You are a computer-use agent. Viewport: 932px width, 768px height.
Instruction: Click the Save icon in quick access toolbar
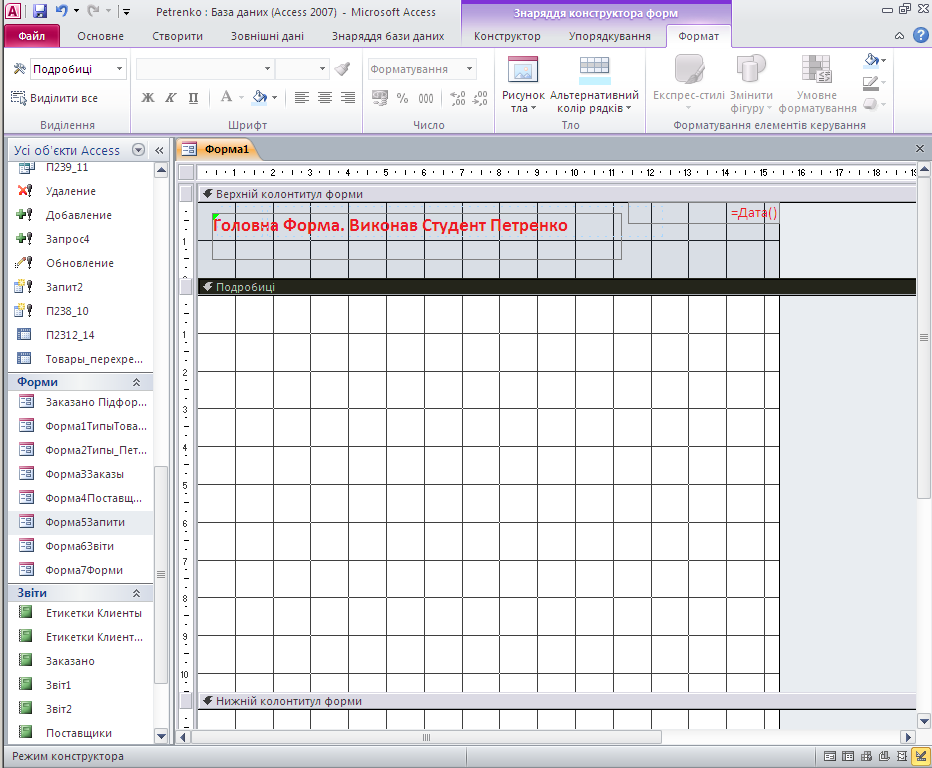(40, 12)
